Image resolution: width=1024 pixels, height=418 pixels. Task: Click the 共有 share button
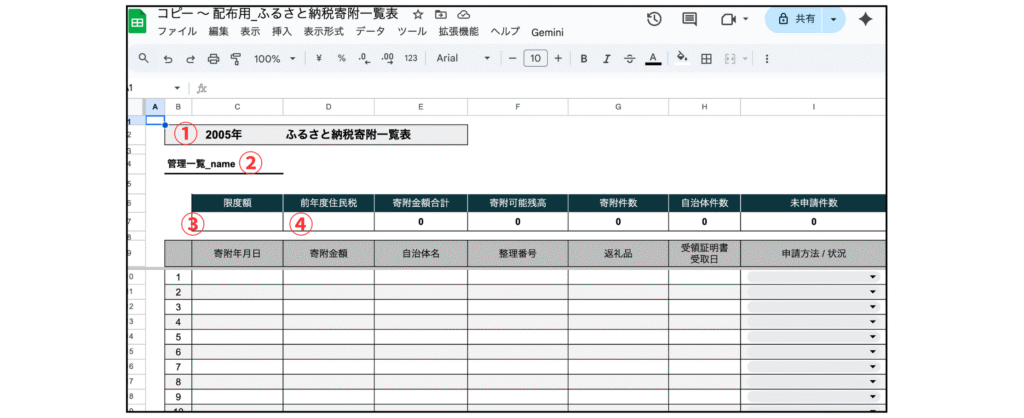(795, 19)
